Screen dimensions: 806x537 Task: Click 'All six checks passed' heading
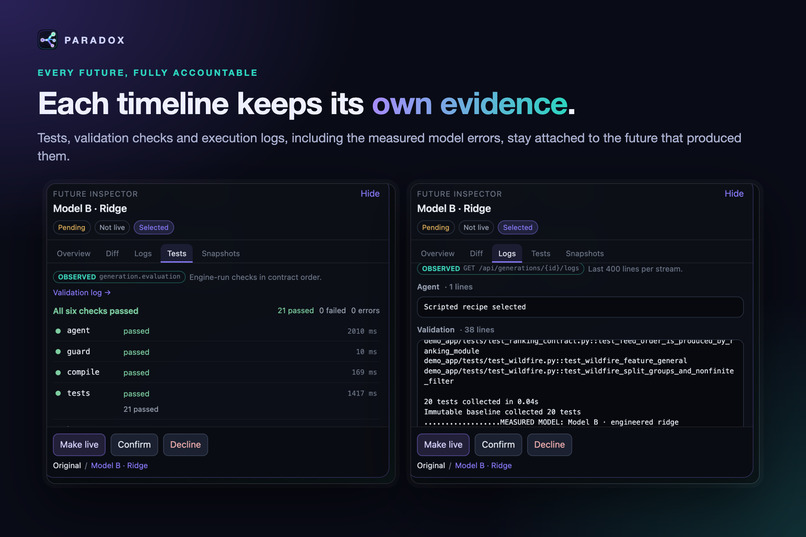96,311
